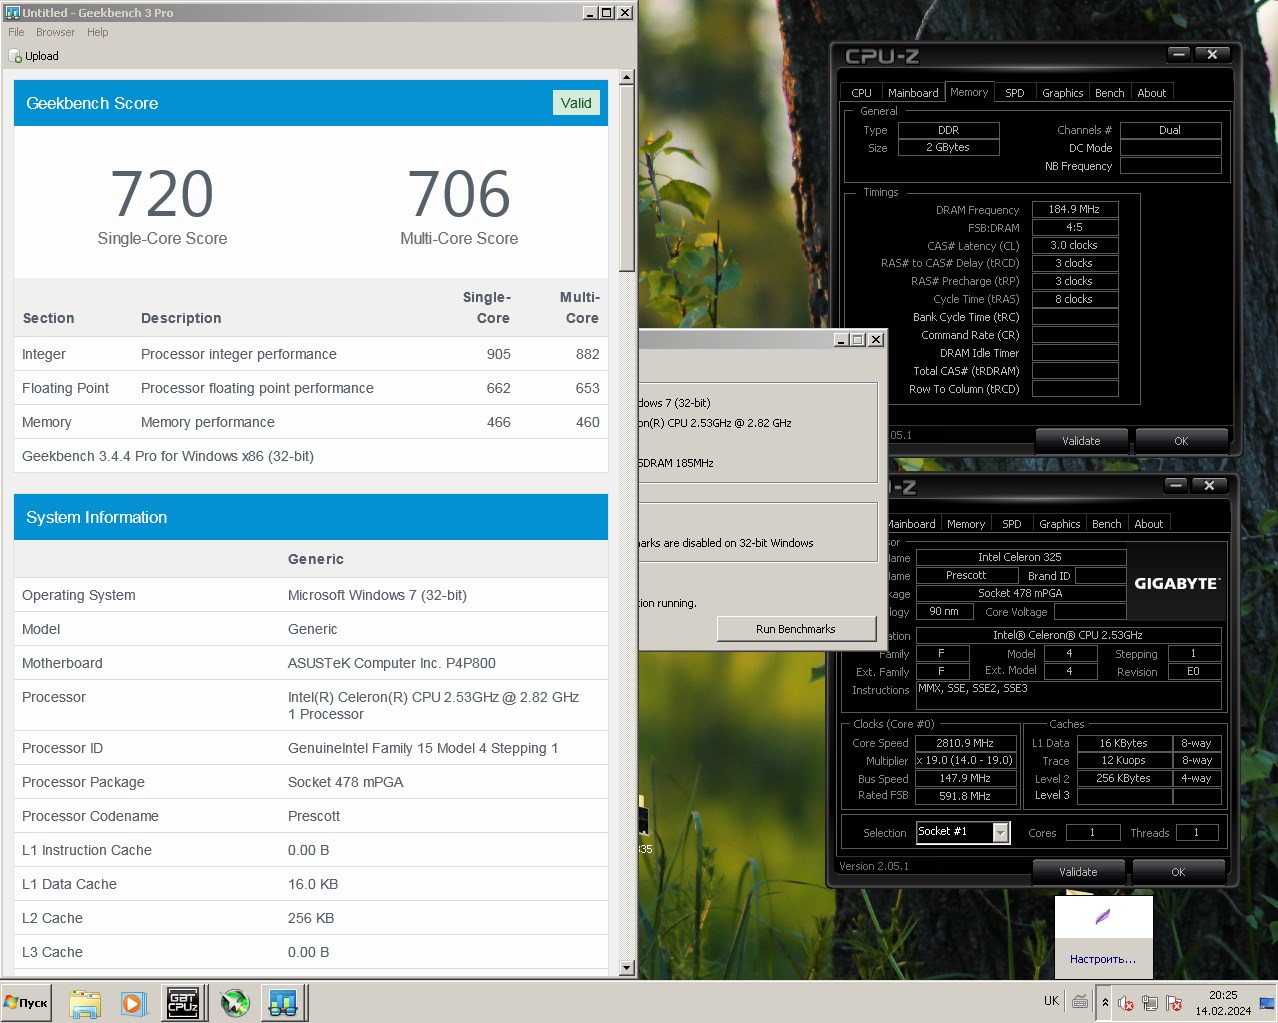Click the on-screen keyboard icon in taskbar
Screen dimensions: 1278x1023
click(x=1080, y=1001)
